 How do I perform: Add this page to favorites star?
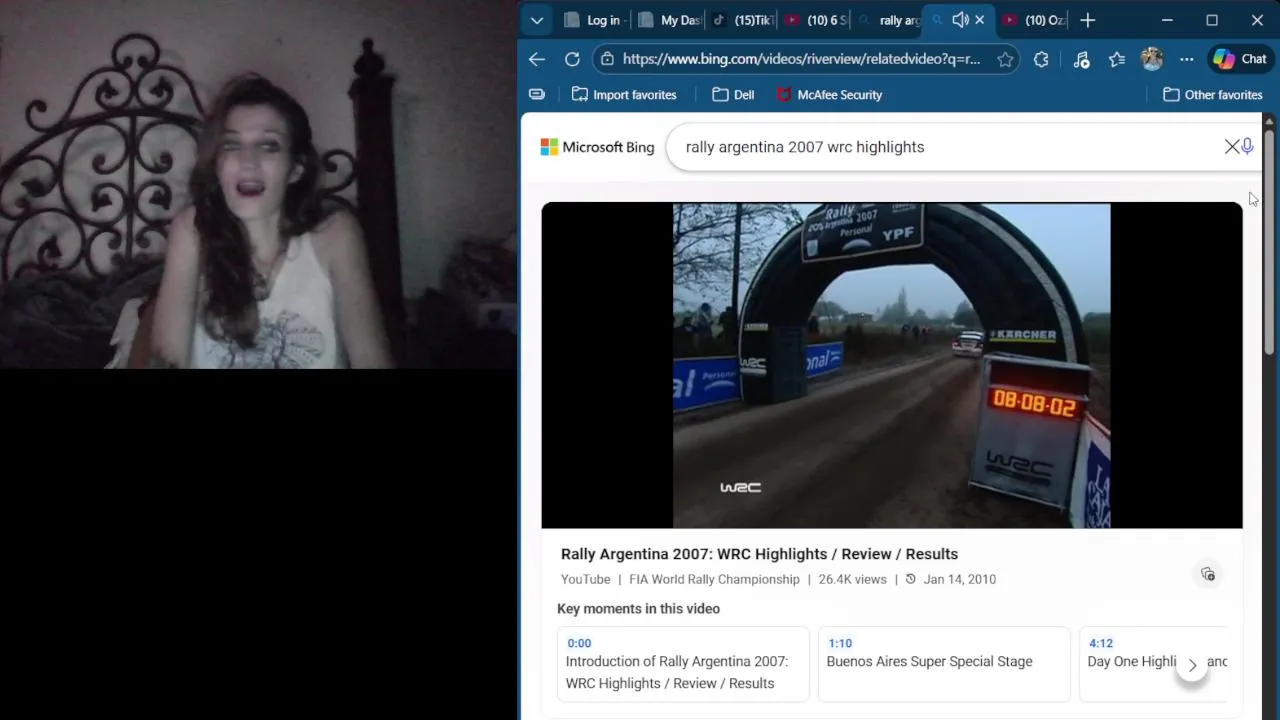[1005, 59]
